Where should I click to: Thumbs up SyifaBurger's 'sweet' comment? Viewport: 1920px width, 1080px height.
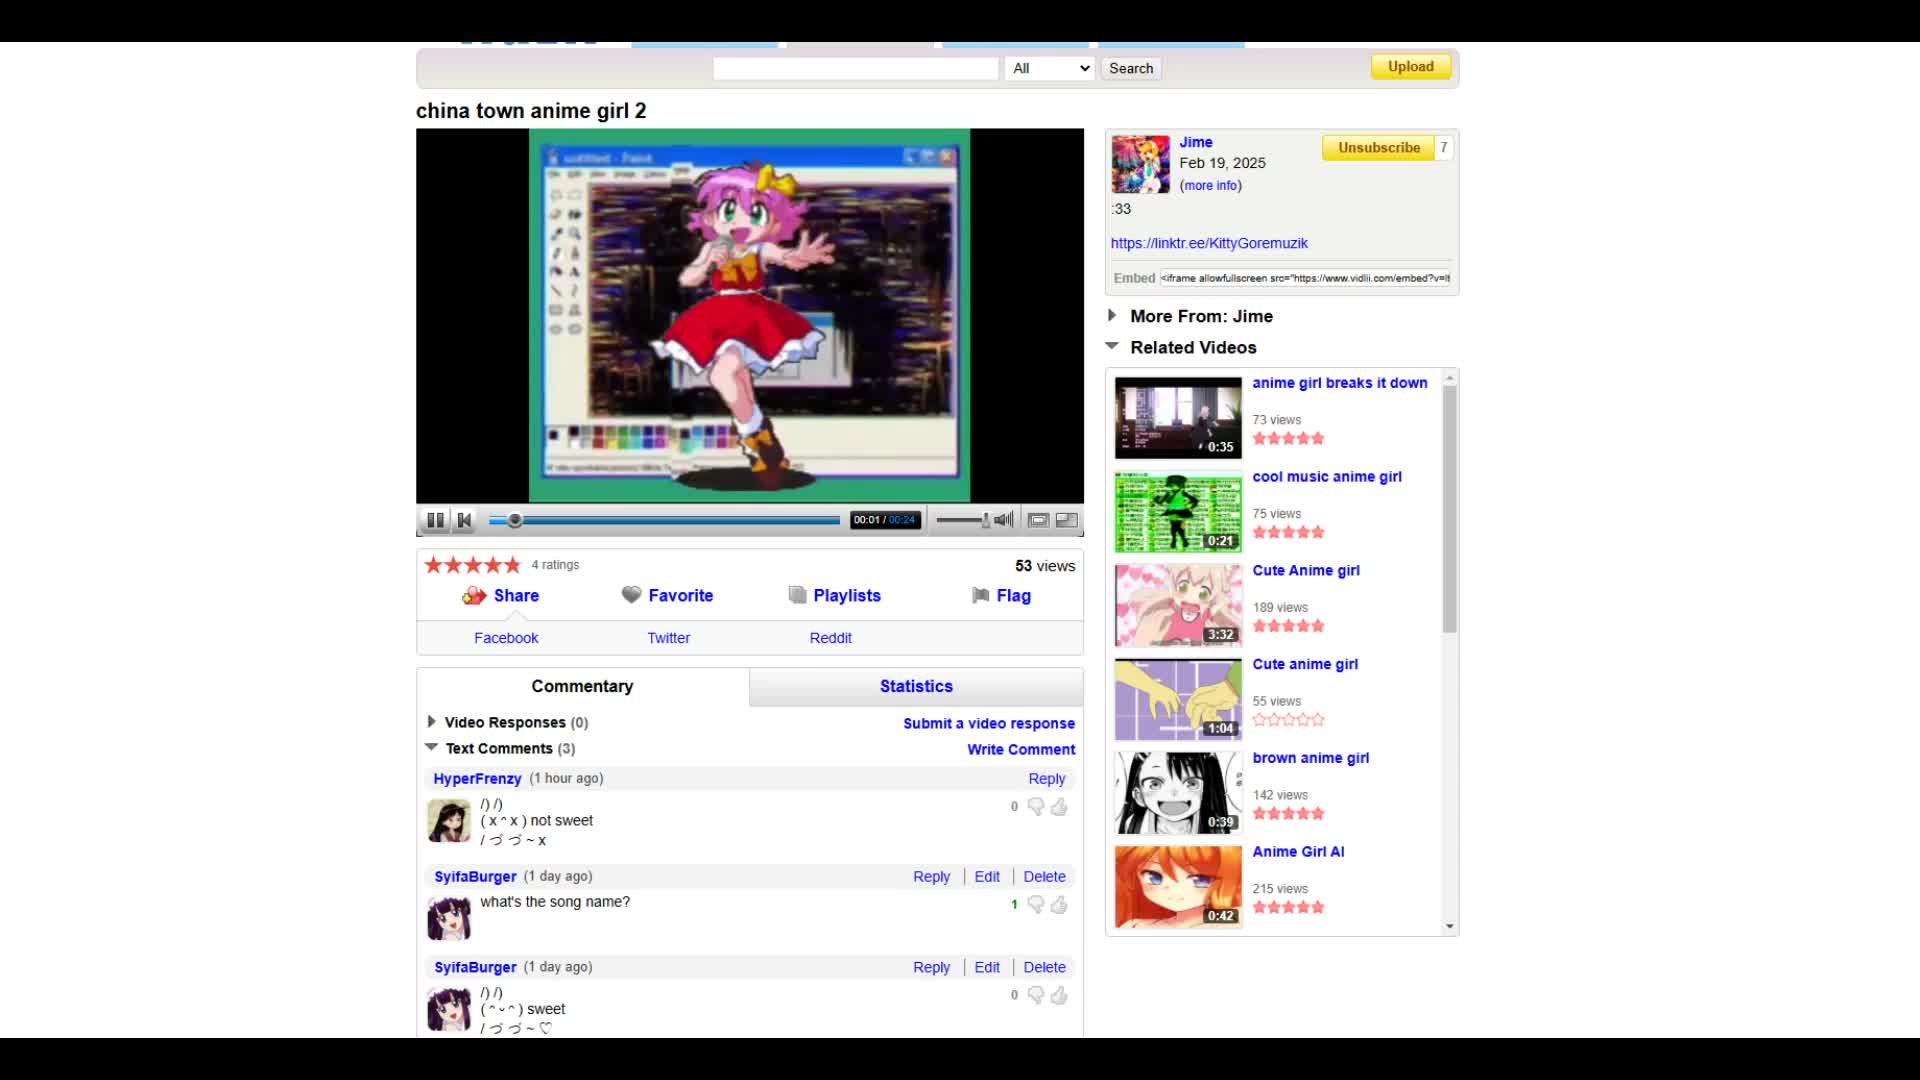click(1059, 996)
